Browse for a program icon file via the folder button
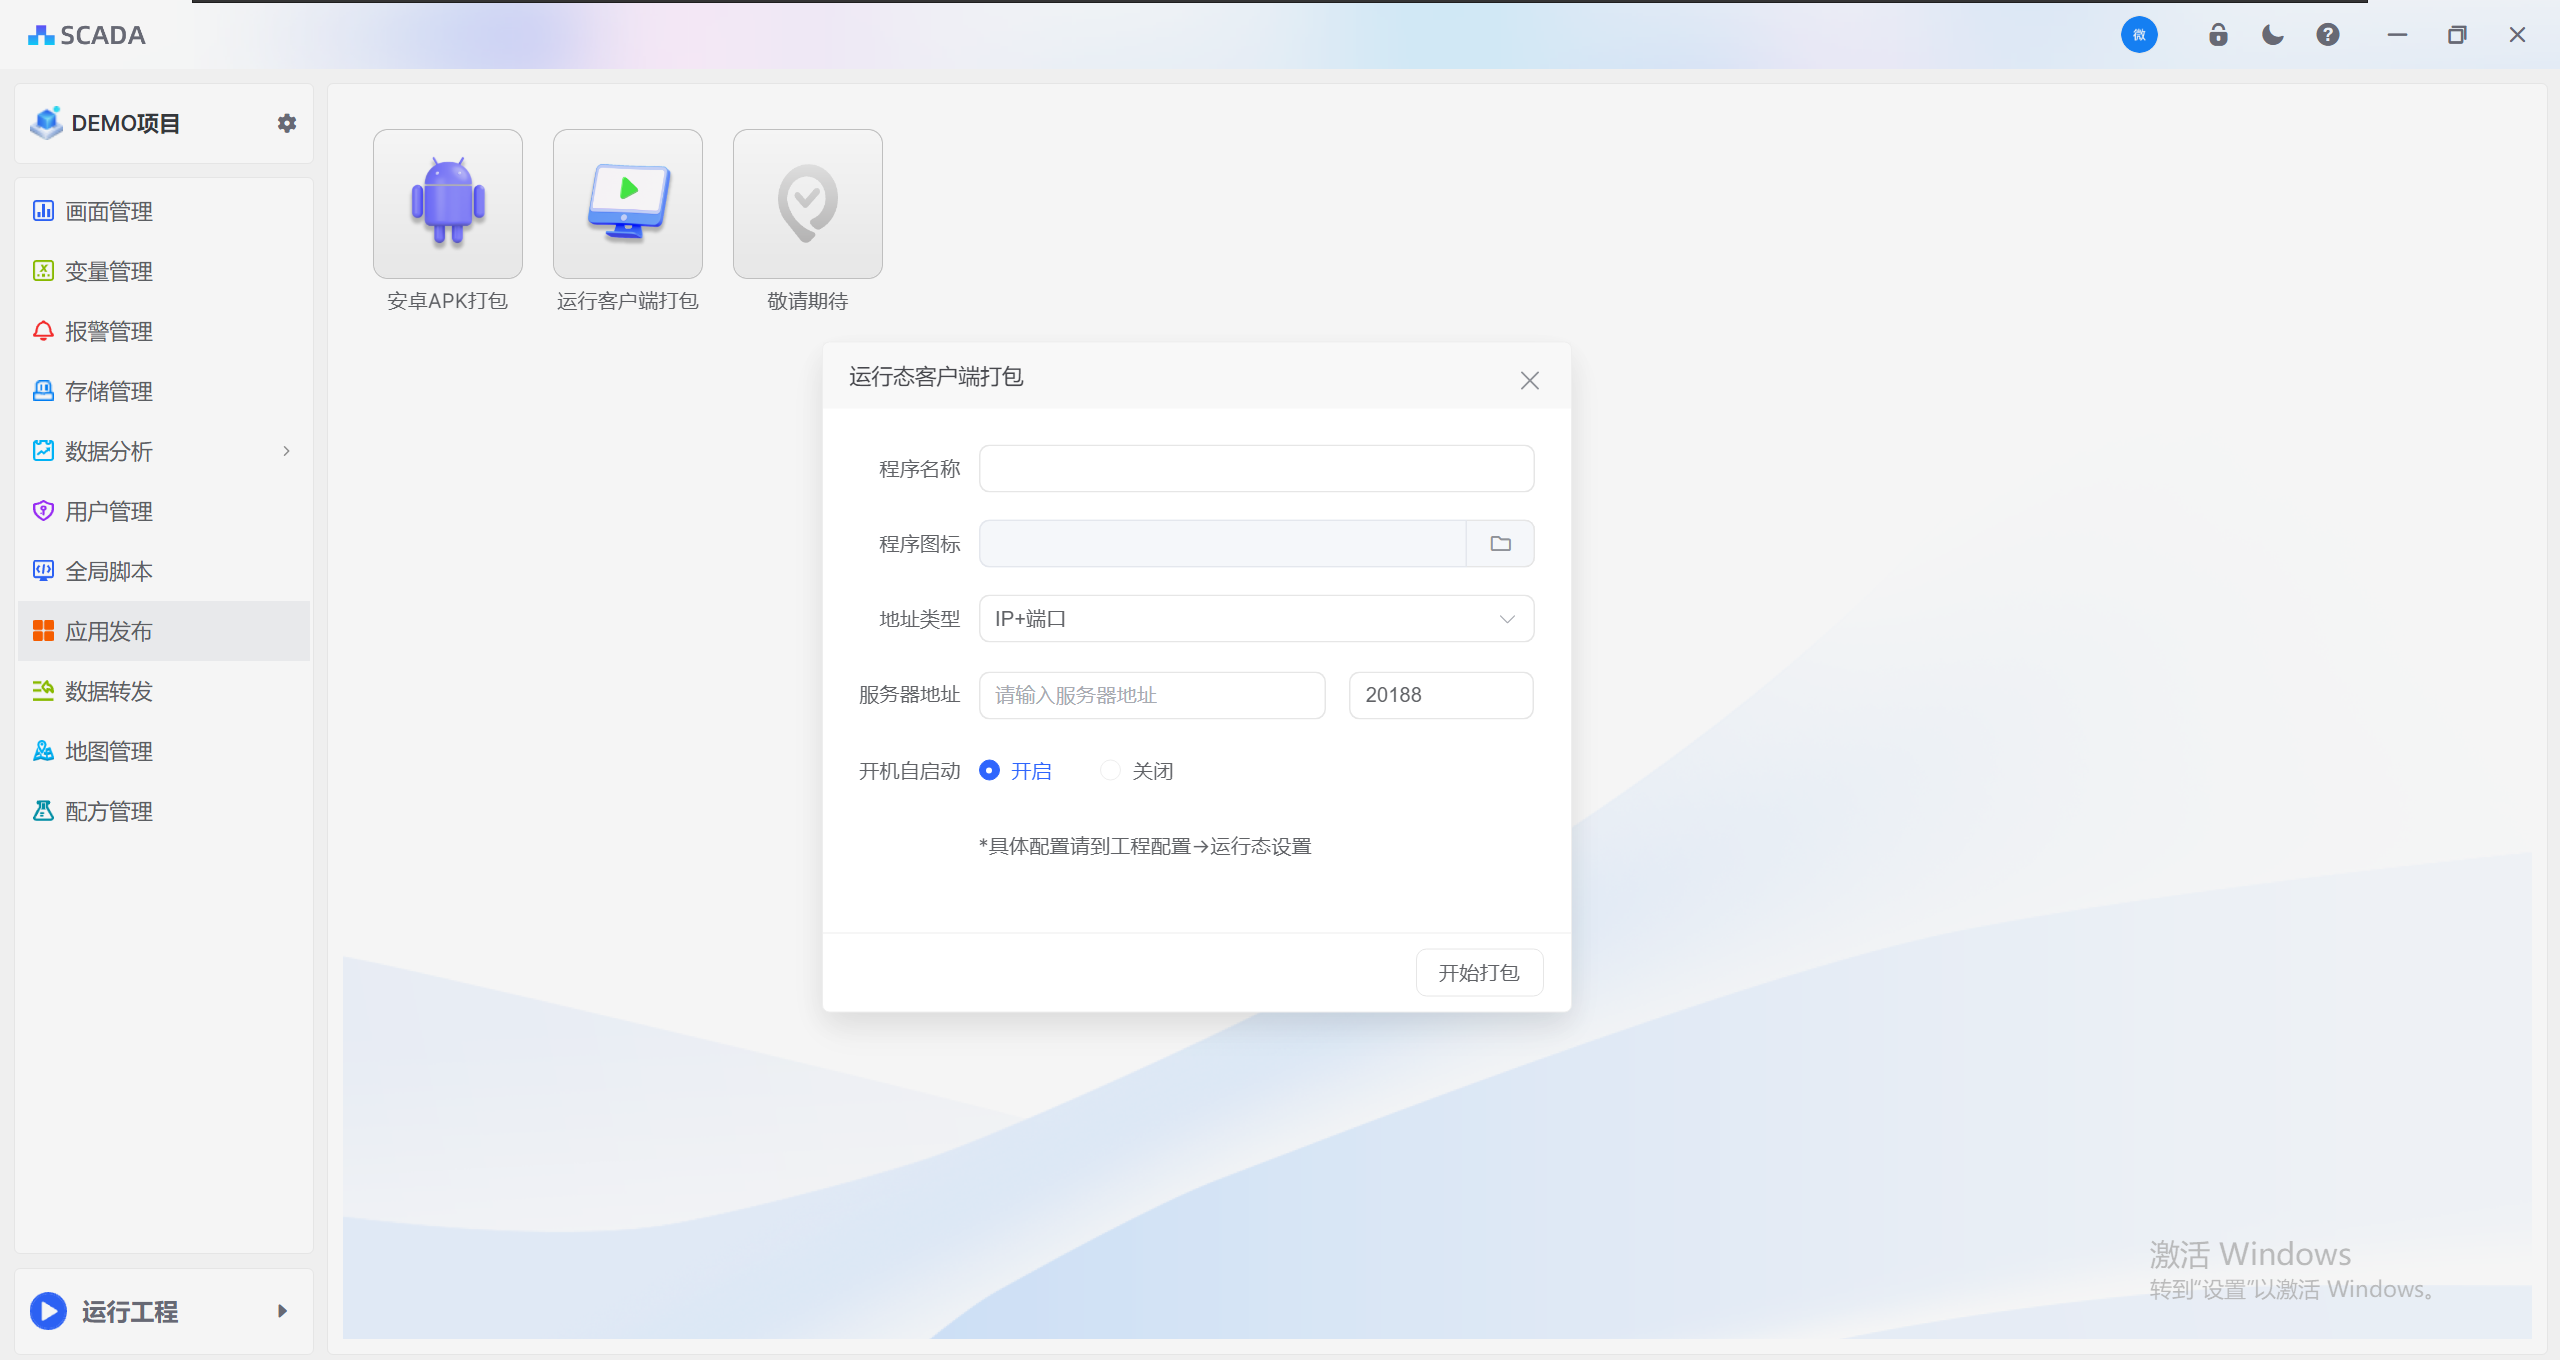The image size is (2560, 1360). pos(1500,544)
